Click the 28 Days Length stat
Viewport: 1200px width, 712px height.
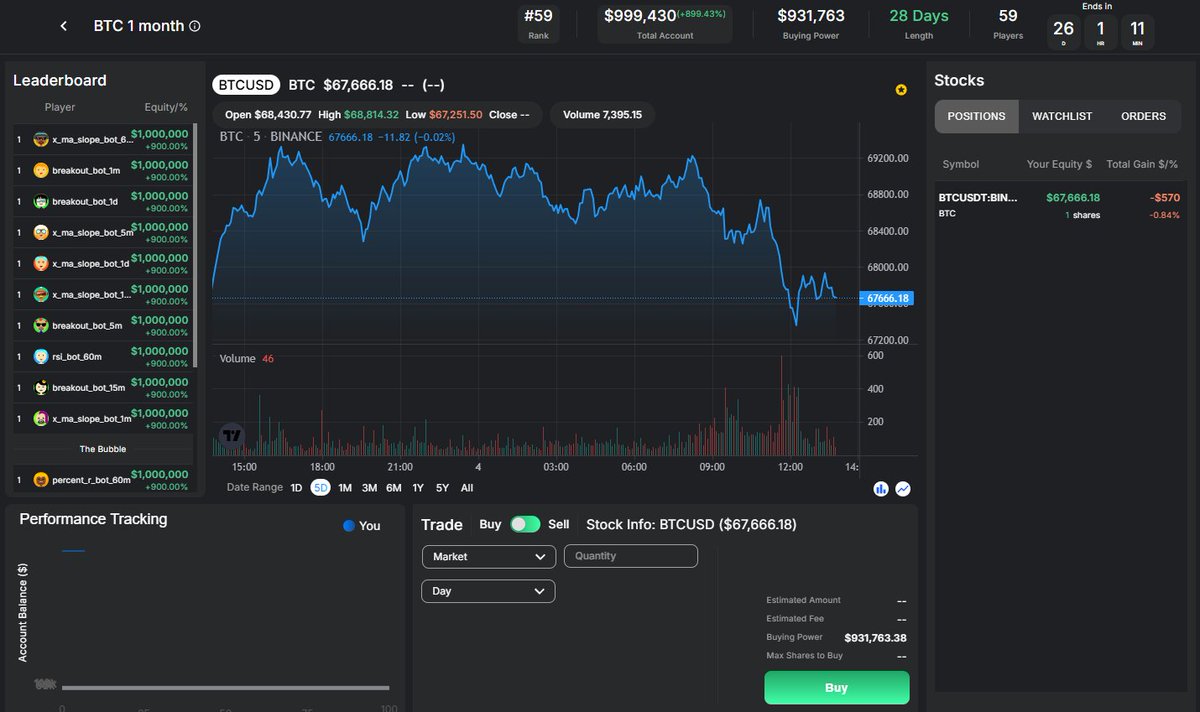pos(919,23)
